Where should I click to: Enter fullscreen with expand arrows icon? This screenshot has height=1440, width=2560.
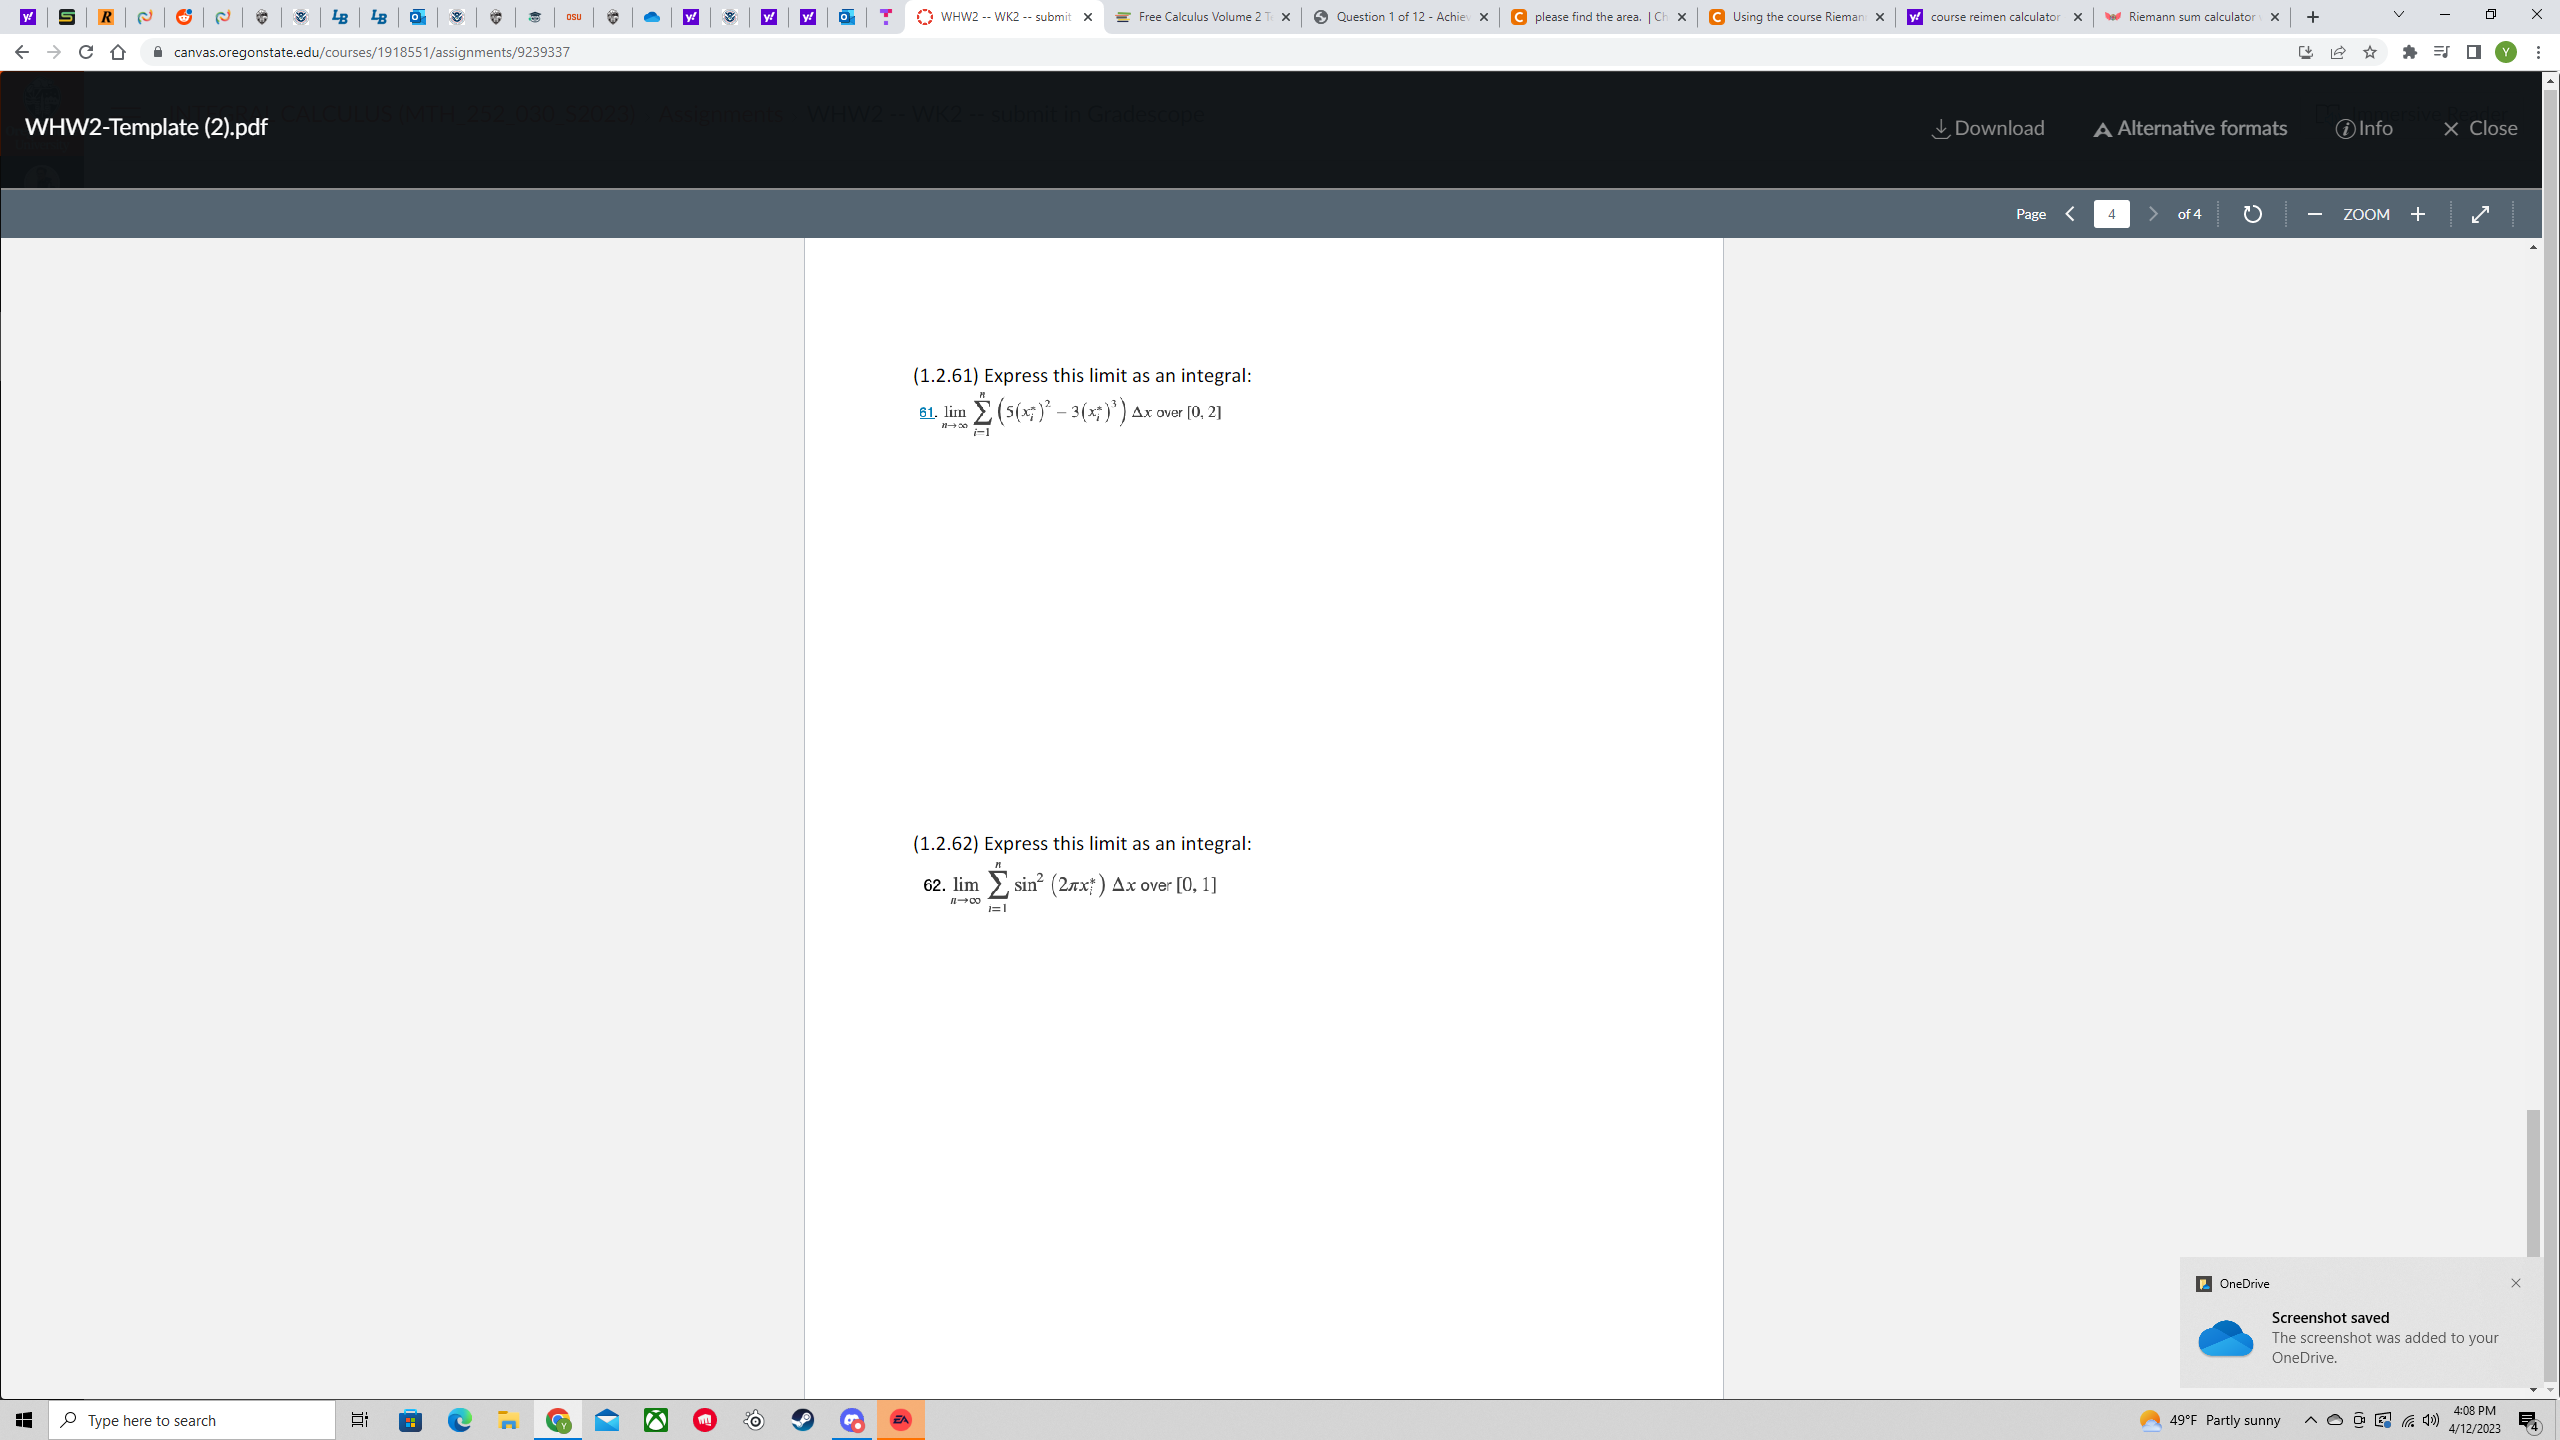click(x=2480, y=214)
